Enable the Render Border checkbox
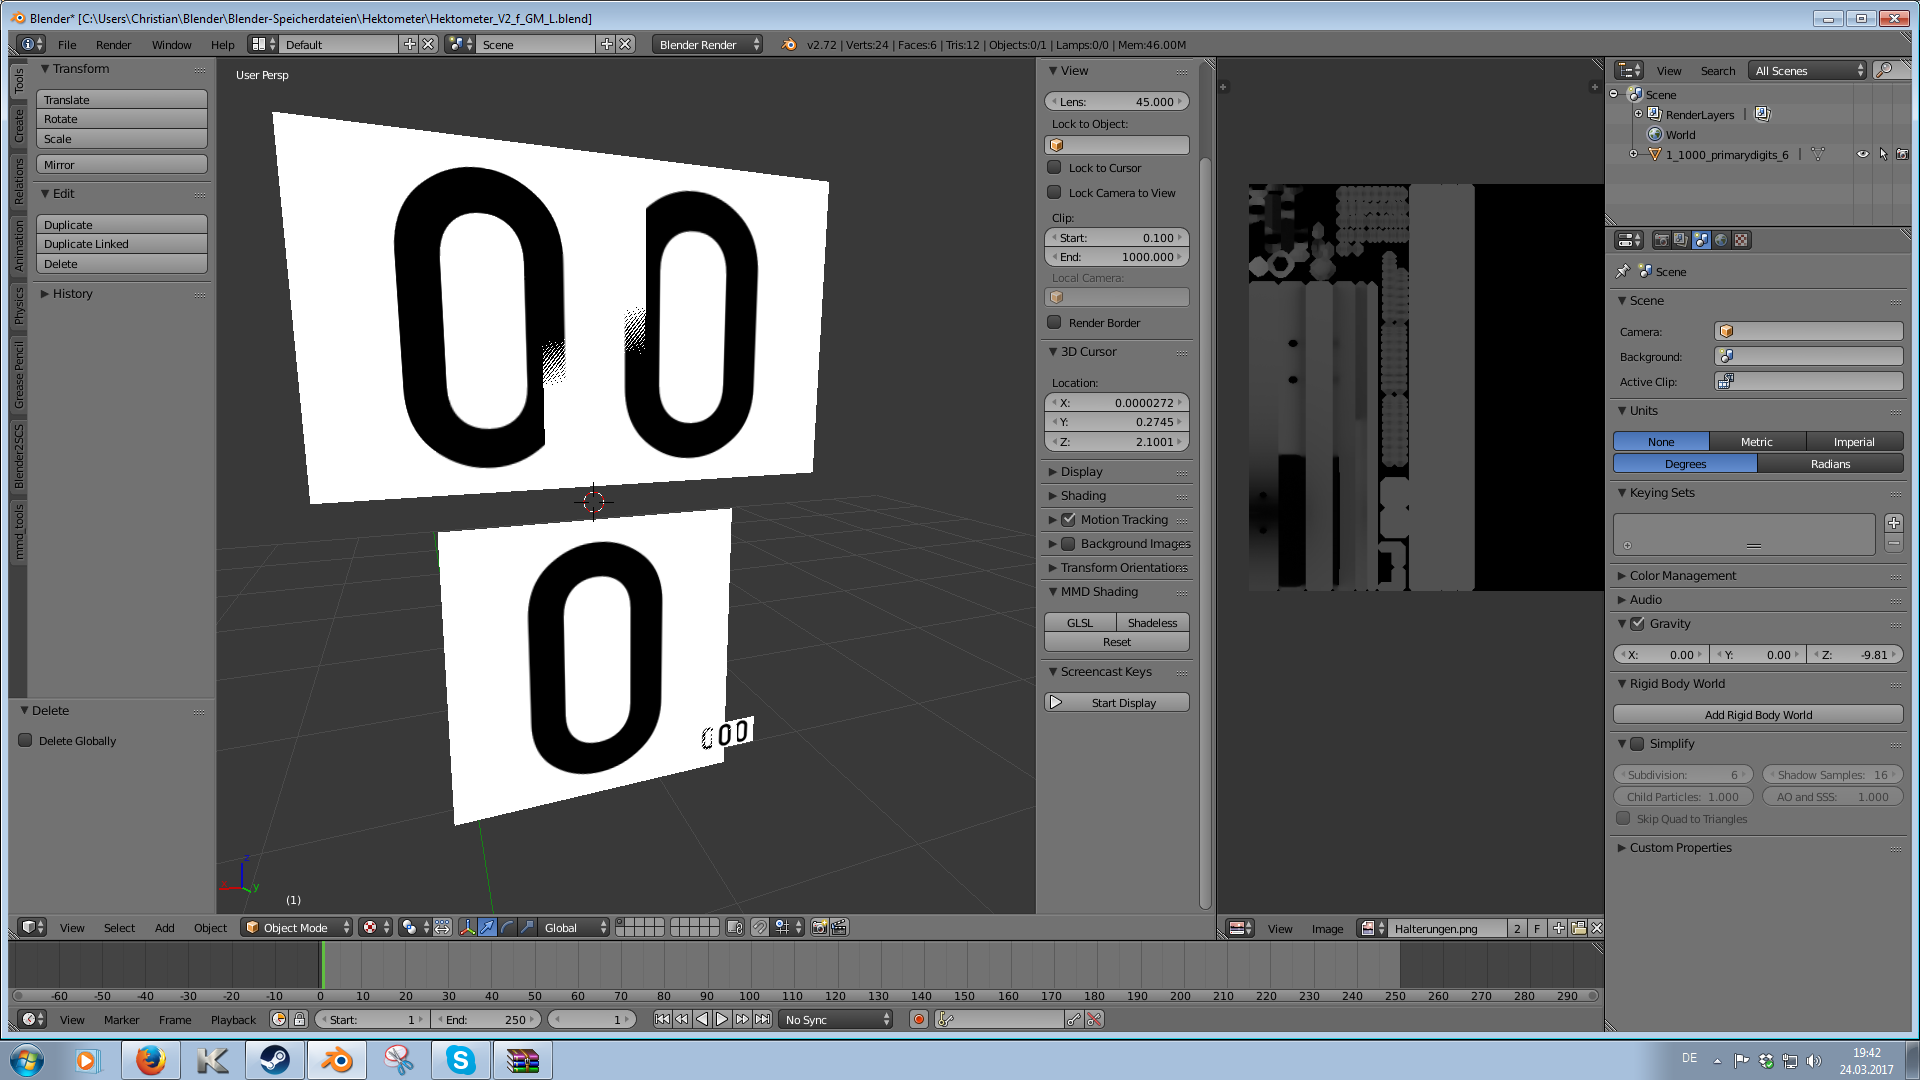This screenshot has width=1920, height=1080. (1054, 323)
